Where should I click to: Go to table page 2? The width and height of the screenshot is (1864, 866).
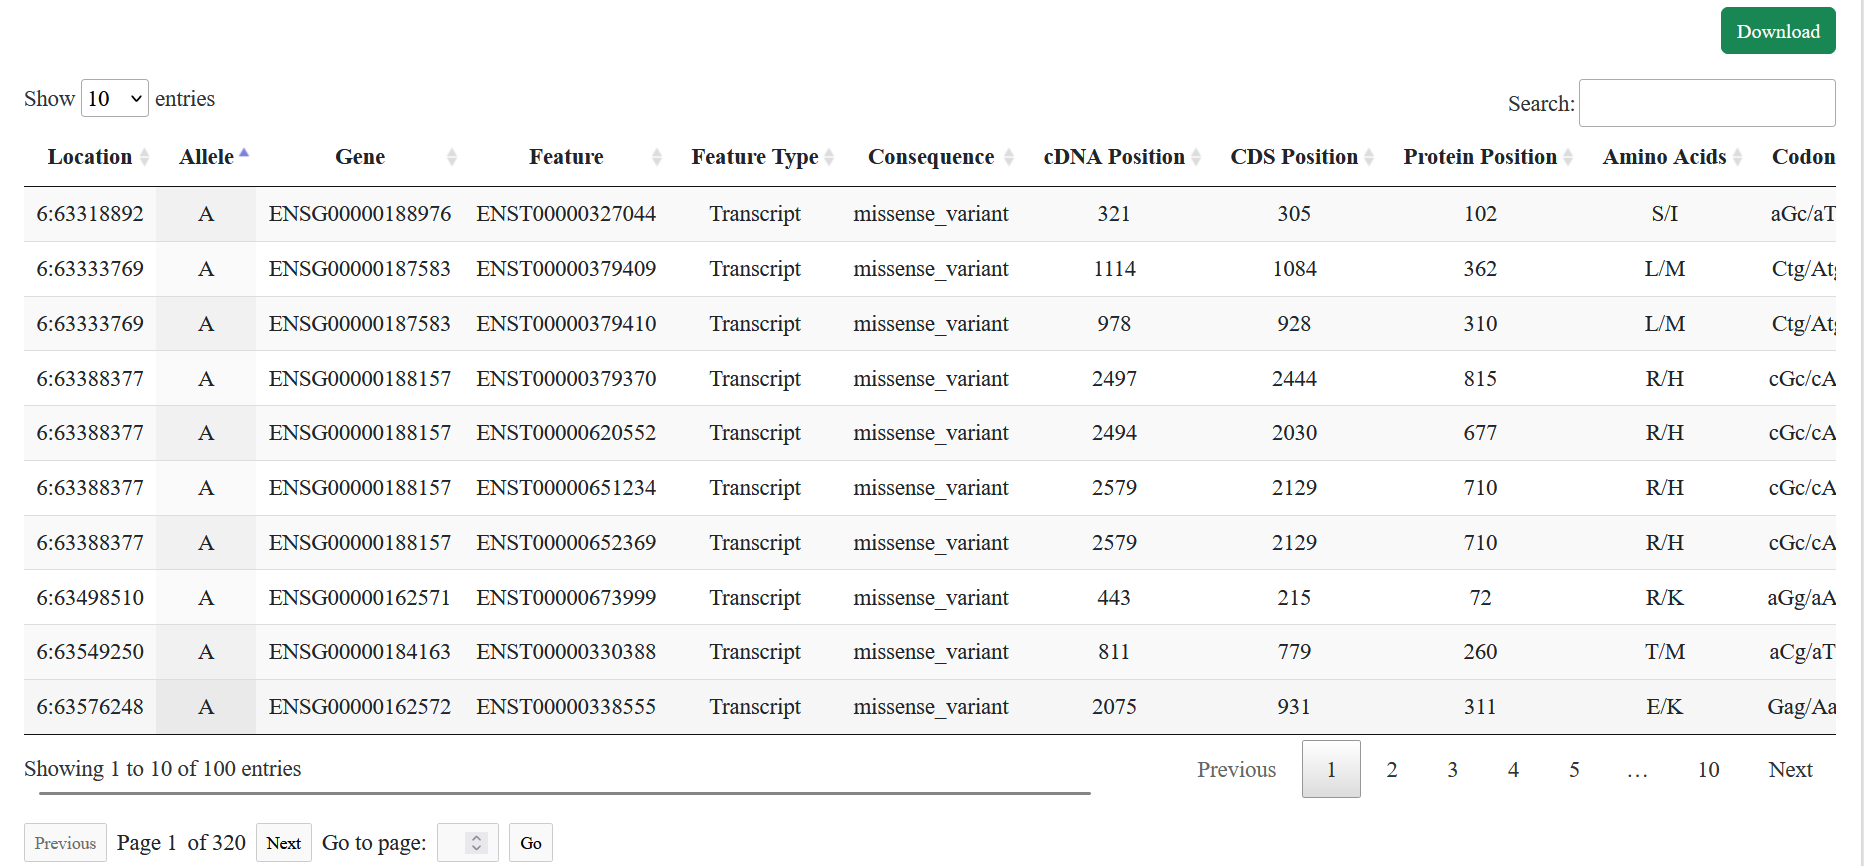click(1392, 769)
